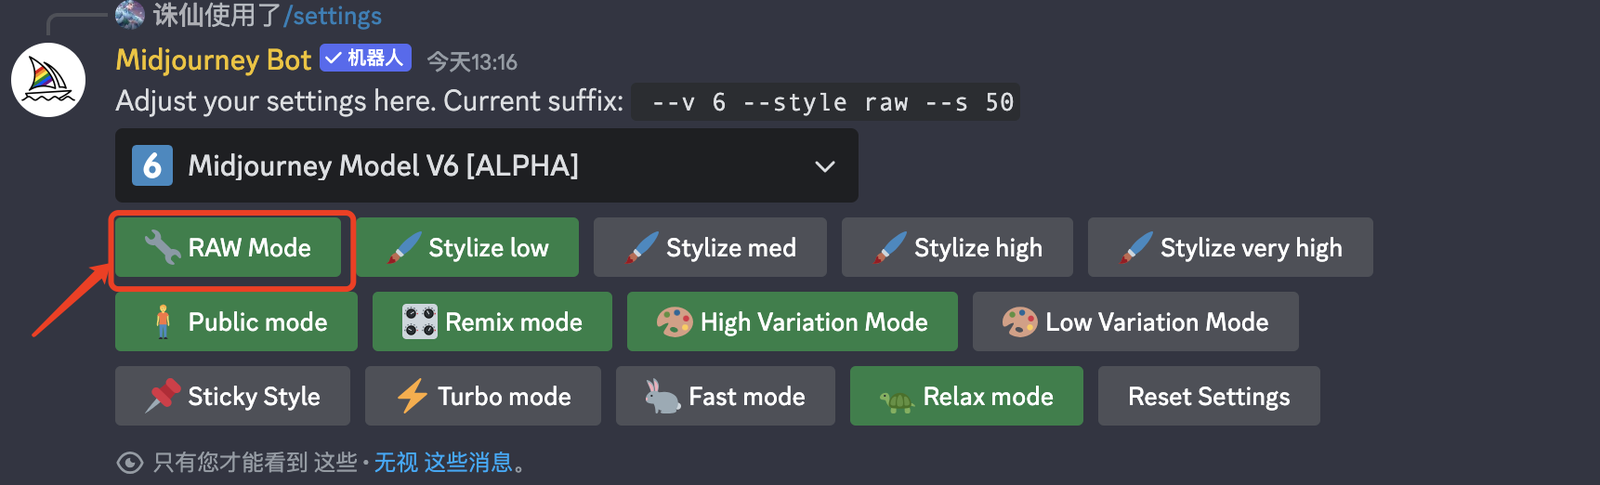Viewport: 1600px width, 485px height.
Task: Click the eye icon beside the visibility notice
Action: (x=130, y=462)
